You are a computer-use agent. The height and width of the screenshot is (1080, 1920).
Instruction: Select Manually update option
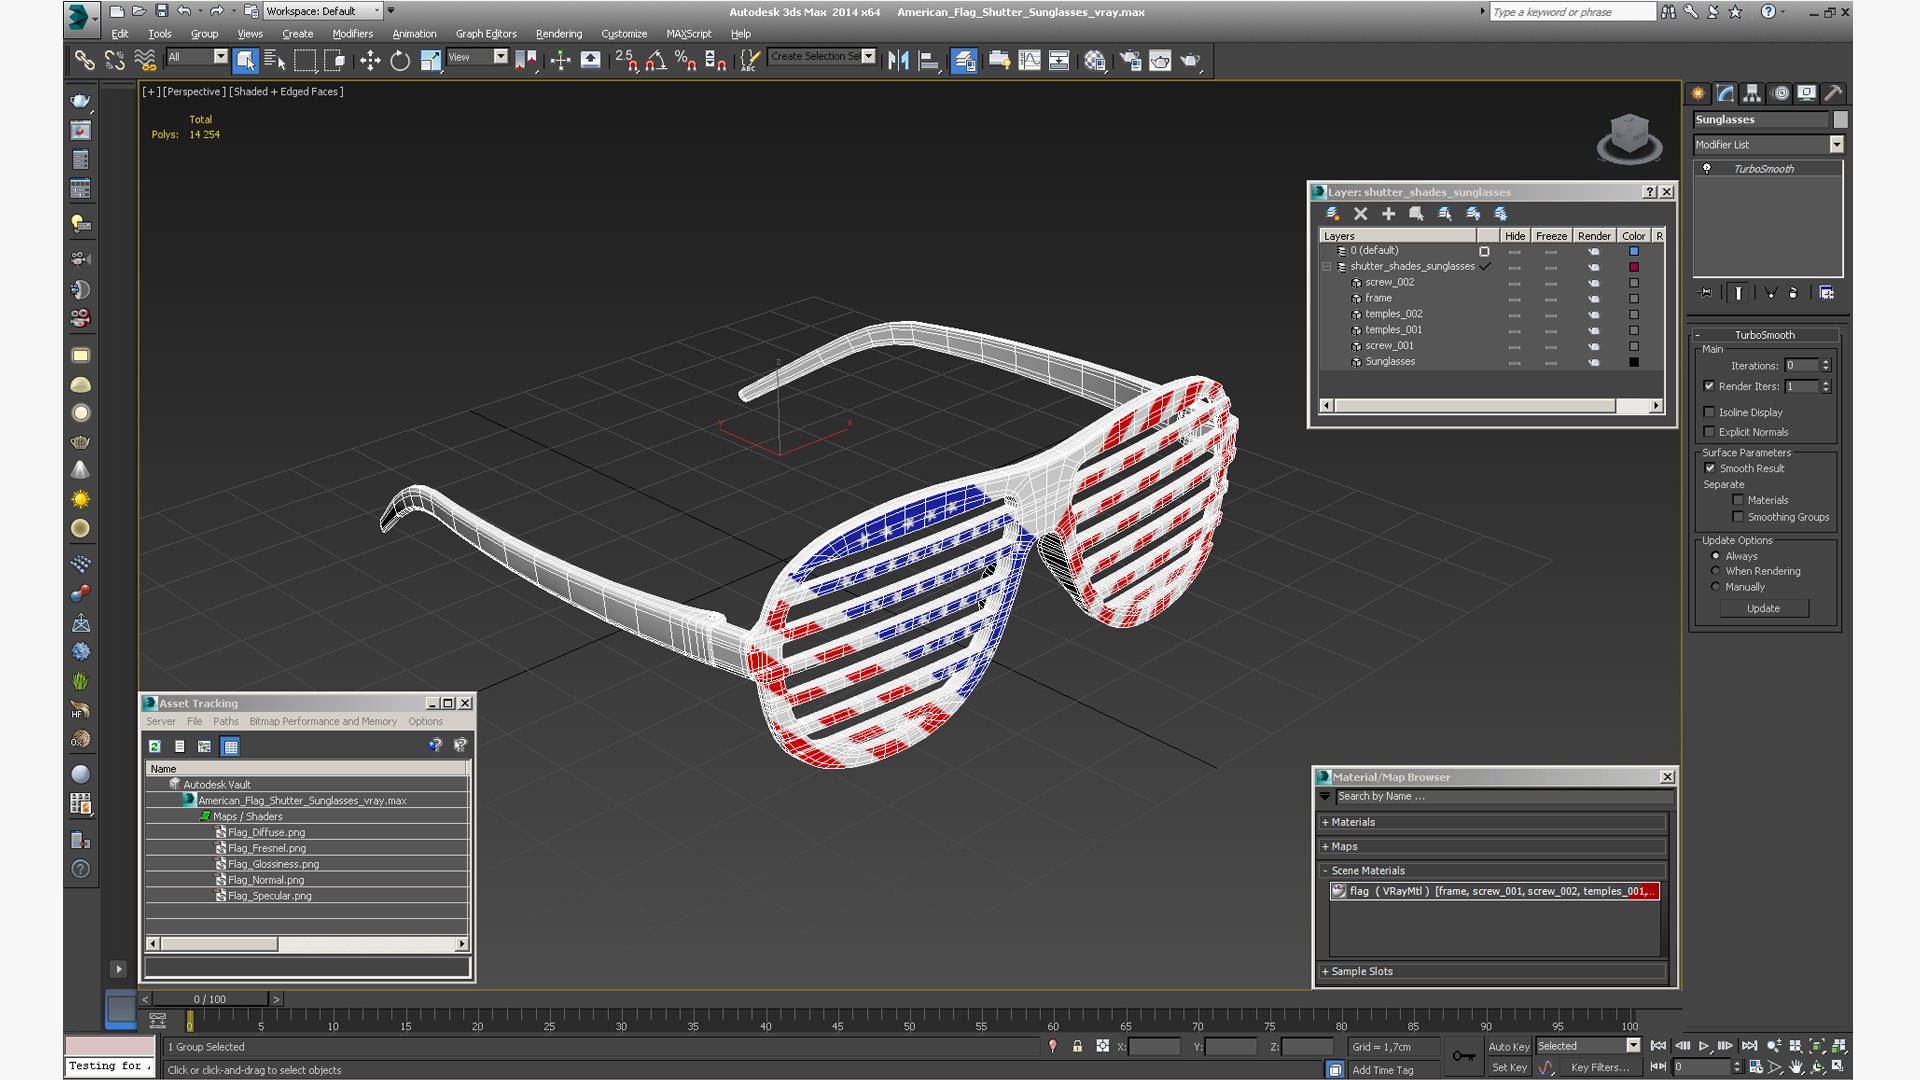click(x=1716, y=587)
